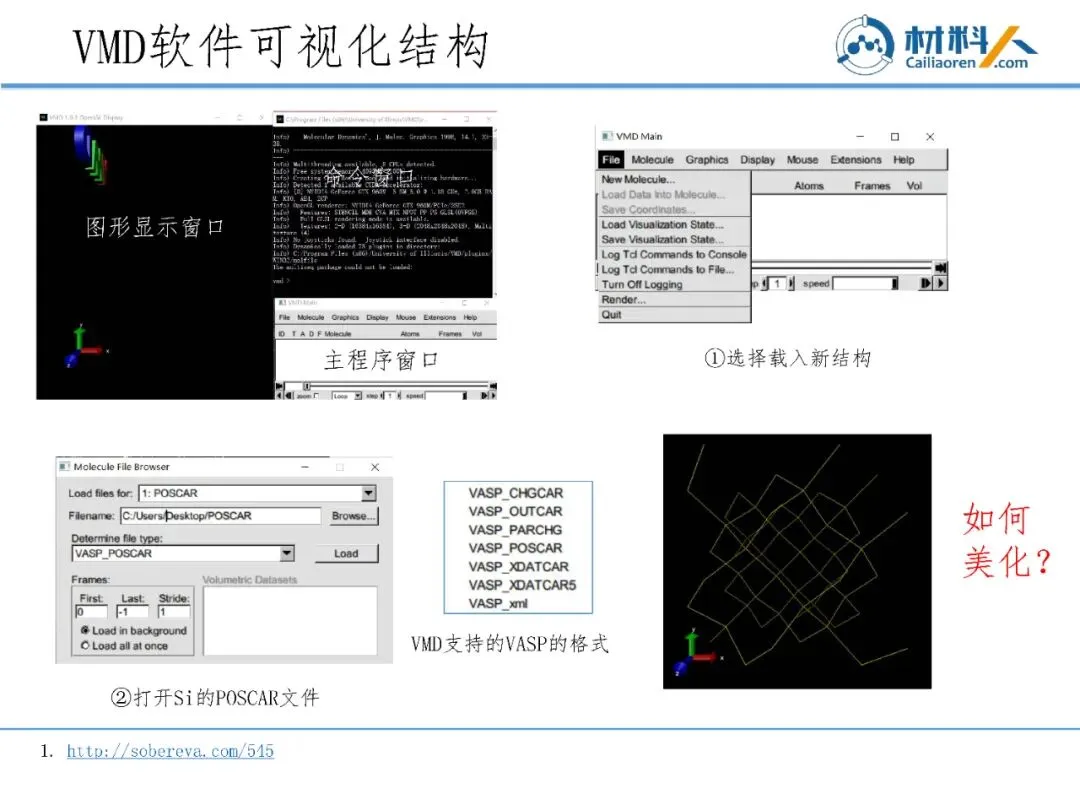
Task: Select Log Tcl Commands to Console
Action: click(674, 255)
